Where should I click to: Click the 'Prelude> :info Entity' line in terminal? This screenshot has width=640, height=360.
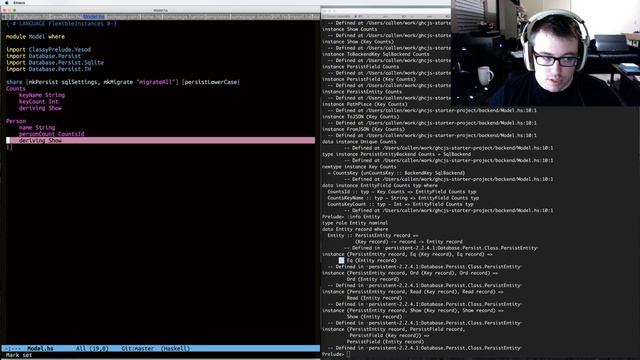(351, 217)
